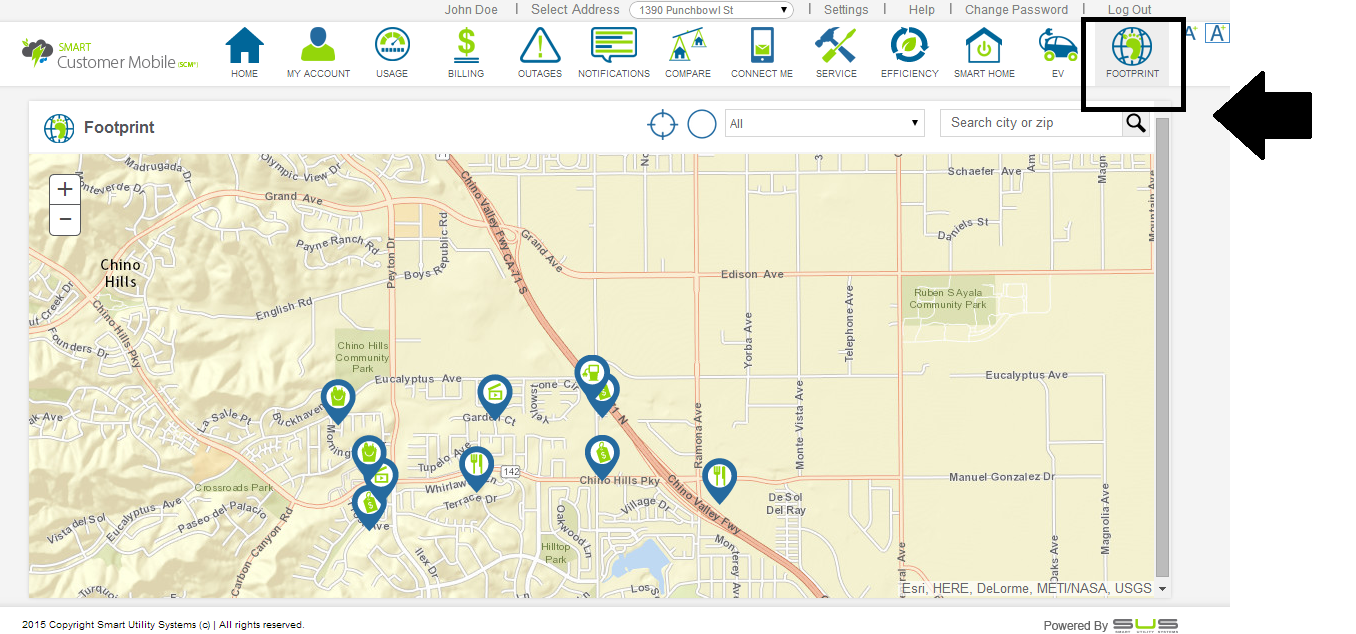Screen dimensions: 1356x634
Task: Expand the map attribution arrow
Action: [1161, 589]
